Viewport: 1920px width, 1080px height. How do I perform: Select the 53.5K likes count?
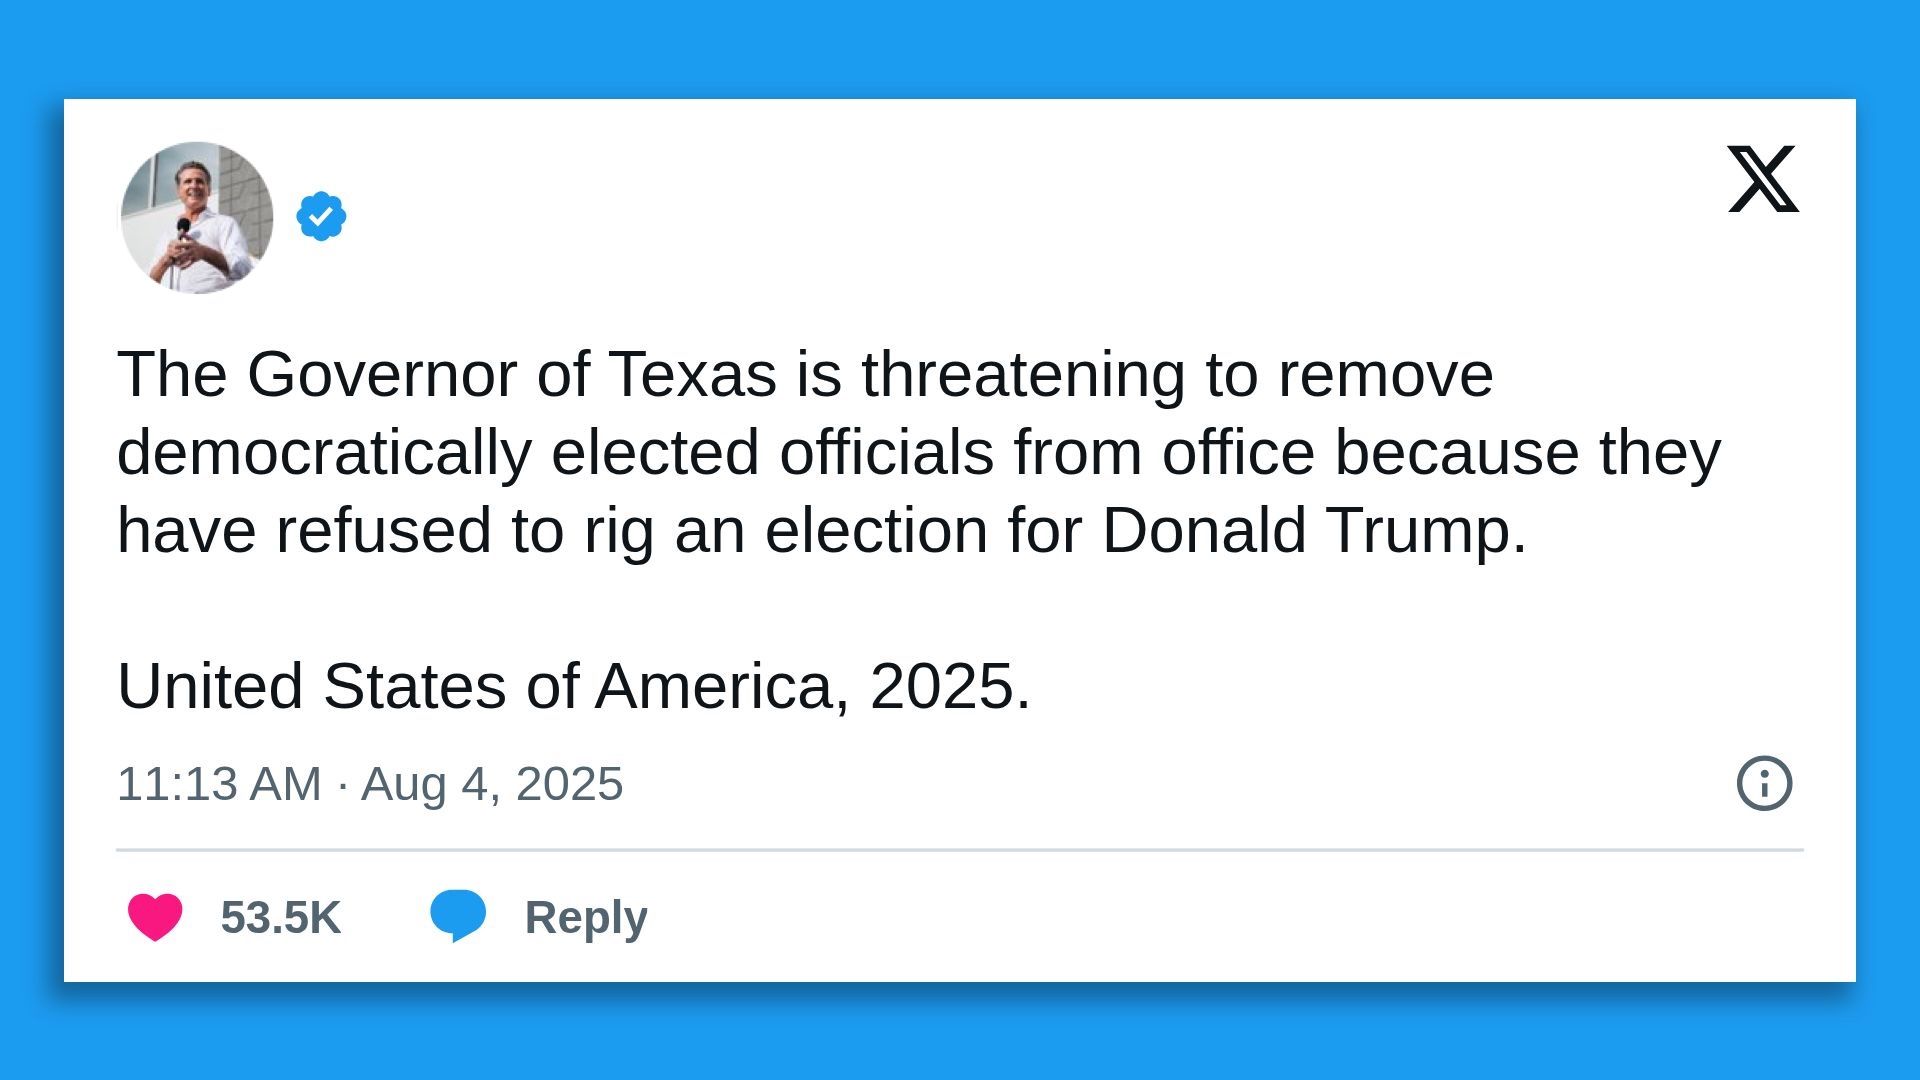pos(281,913)
